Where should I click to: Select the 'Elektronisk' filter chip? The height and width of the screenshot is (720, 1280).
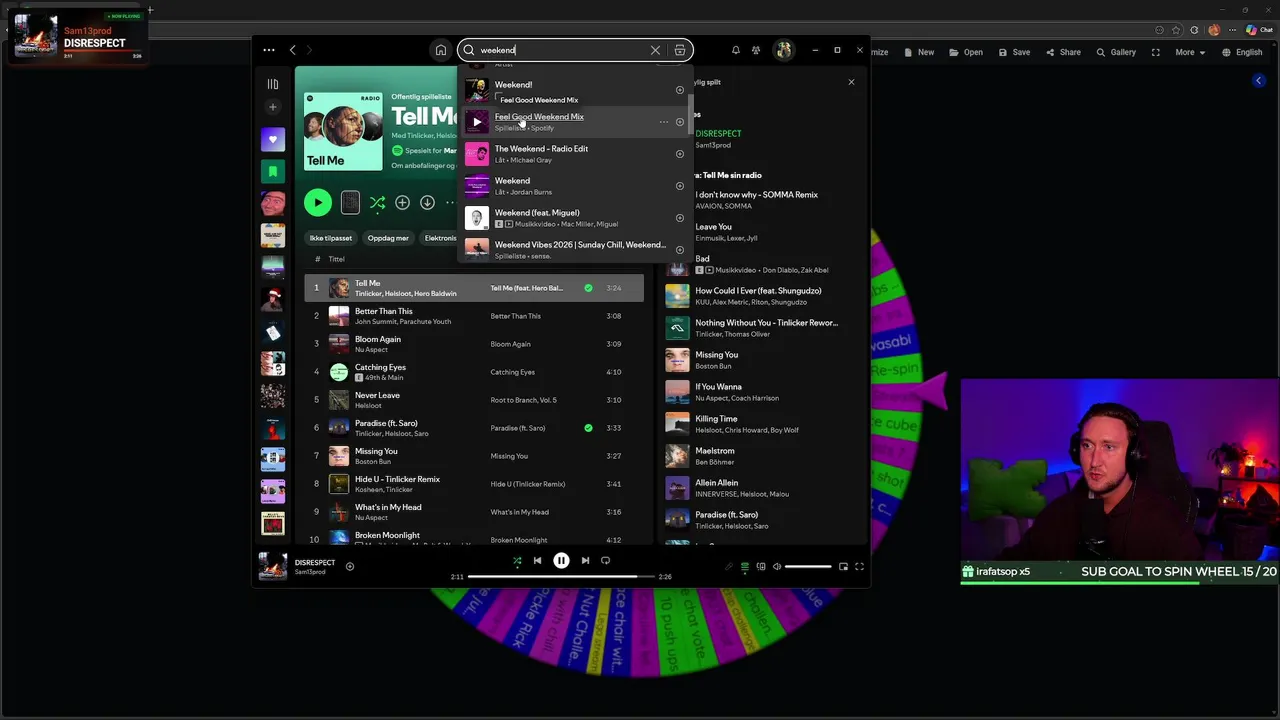coord(439,238)
